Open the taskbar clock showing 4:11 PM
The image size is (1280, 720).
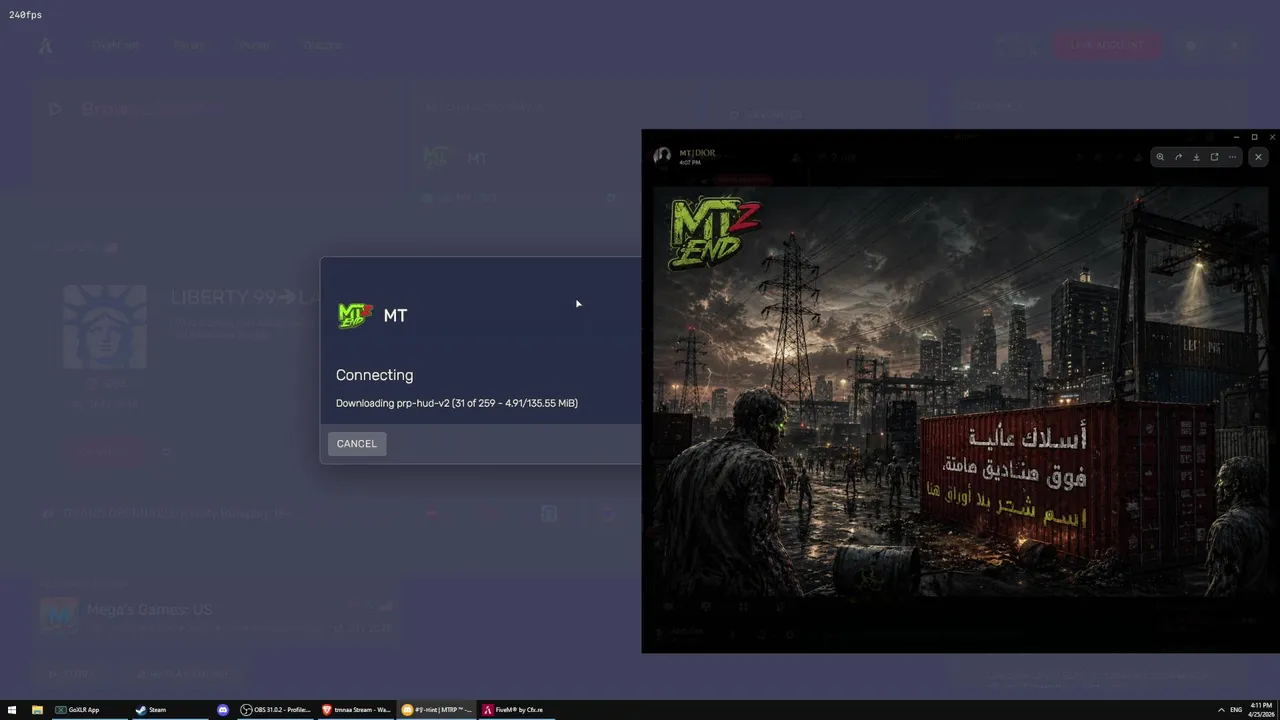(1260, 710)
